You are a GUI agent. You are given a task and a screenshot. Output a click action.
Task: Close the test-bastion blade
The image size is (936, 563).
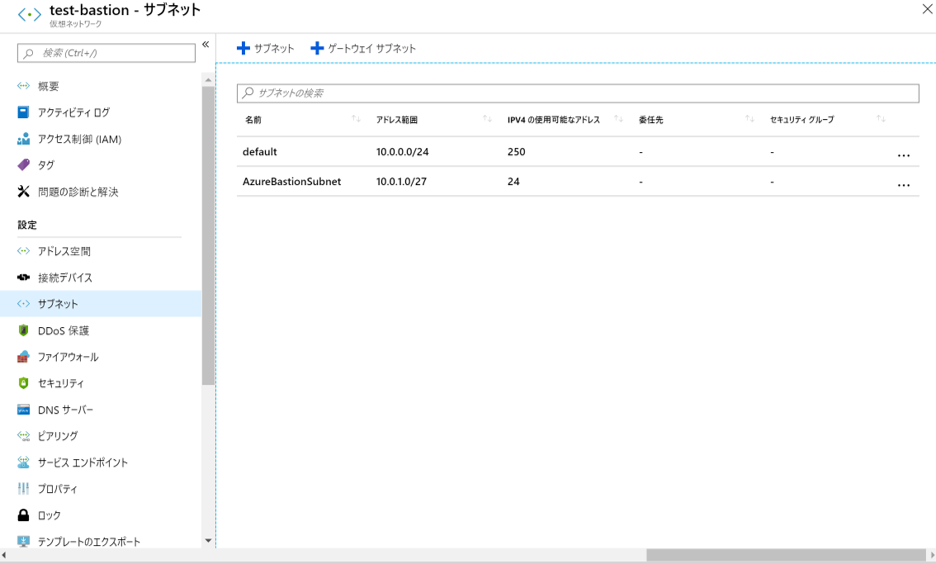[928, 9]
